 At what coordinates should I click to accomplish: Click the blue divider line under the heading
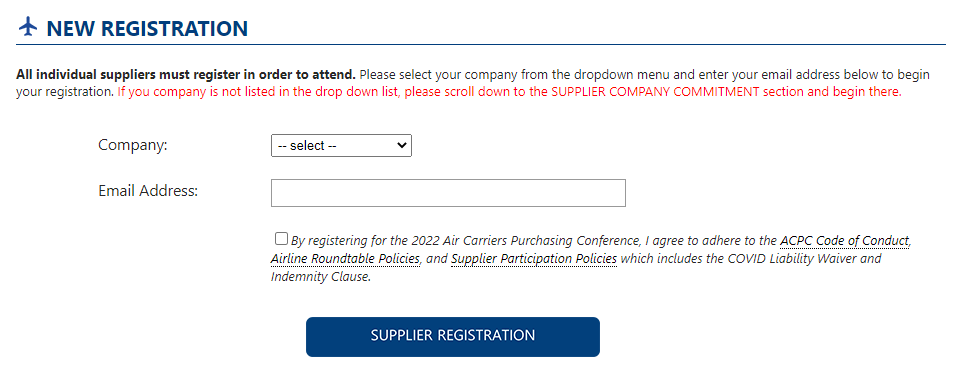click(x=481, y=44)
